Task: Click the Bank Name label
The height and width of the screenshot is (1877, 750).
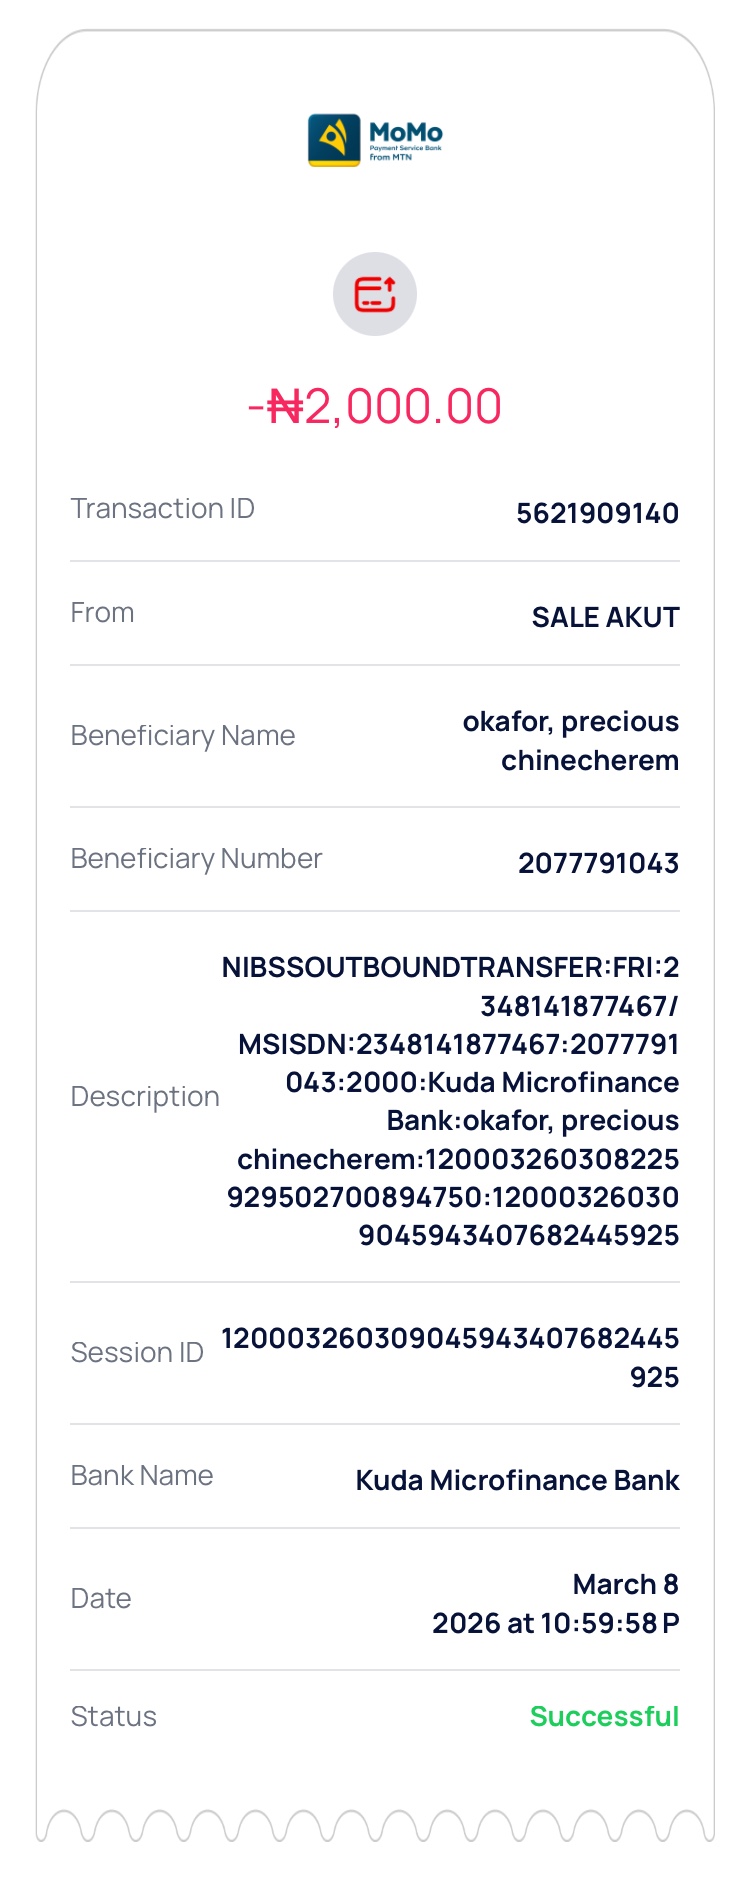Action: (x=142, y=1476)
